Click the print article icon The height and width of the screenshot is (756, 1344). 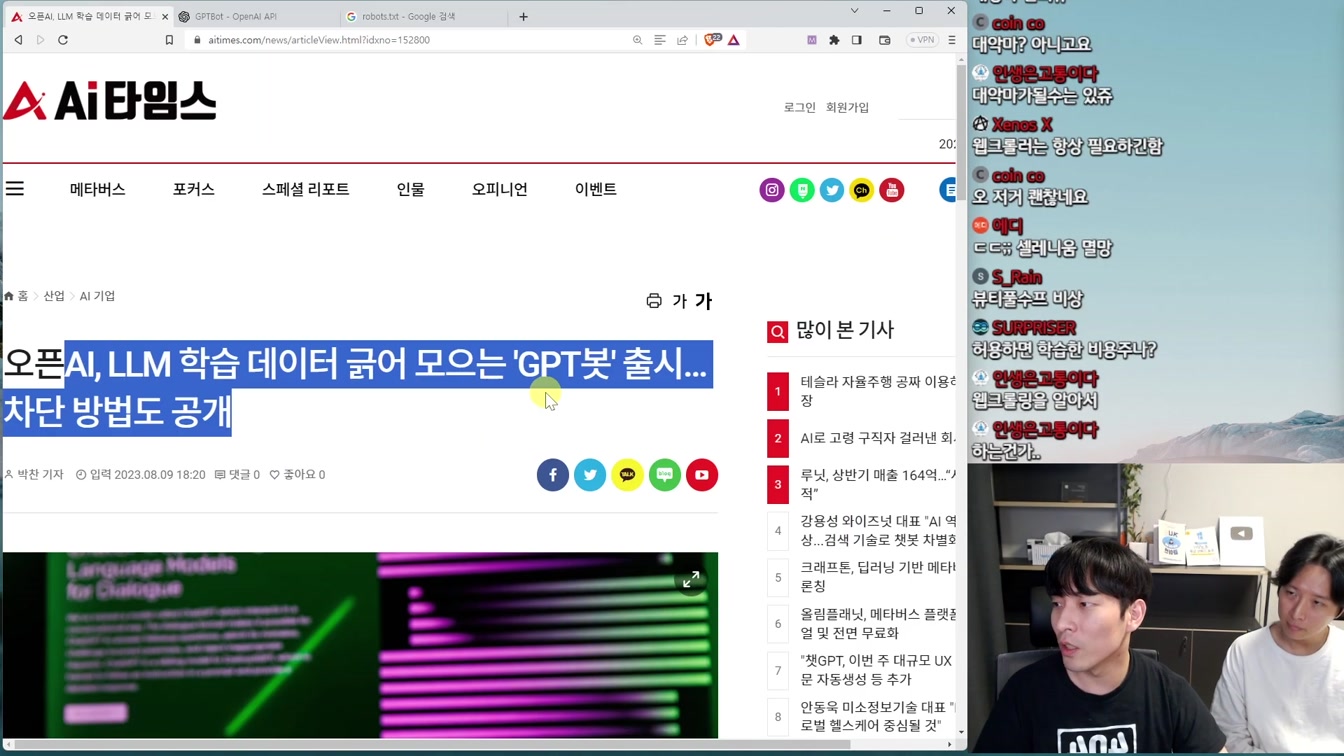pyautogui.click(x=654, y=301)
